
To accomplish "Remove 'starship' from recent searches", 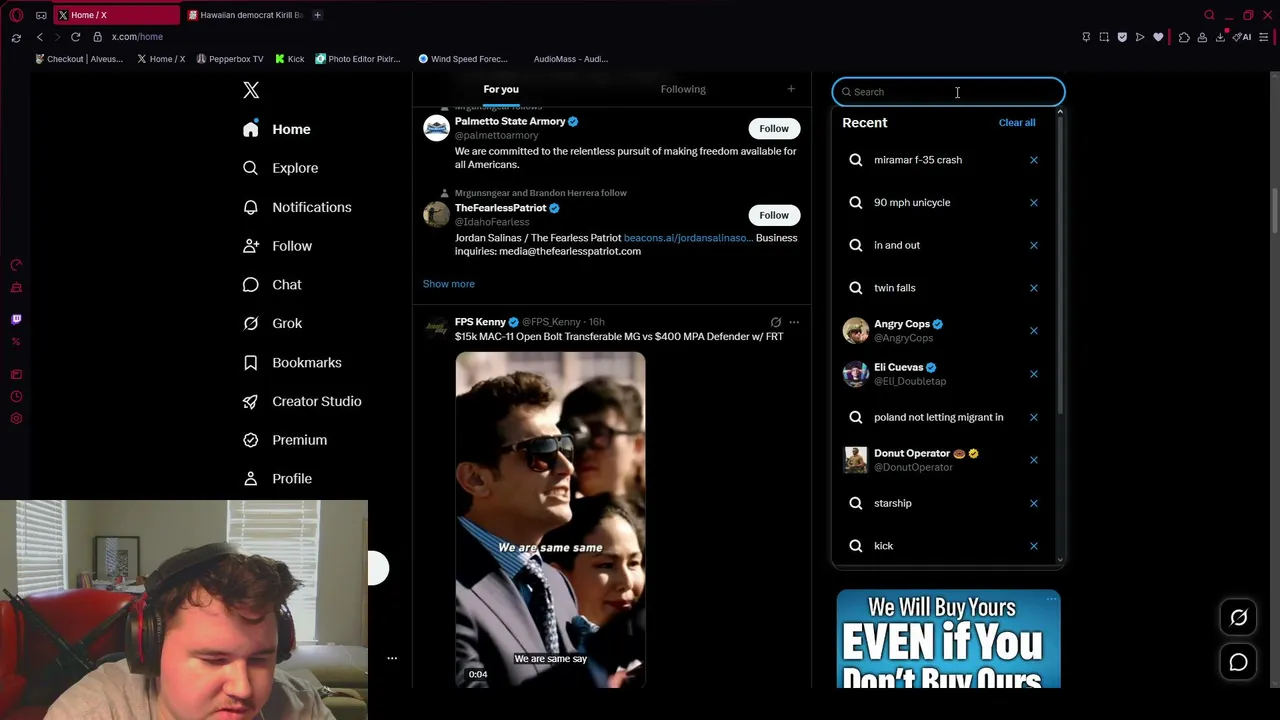I will (x=1034, y=503).
